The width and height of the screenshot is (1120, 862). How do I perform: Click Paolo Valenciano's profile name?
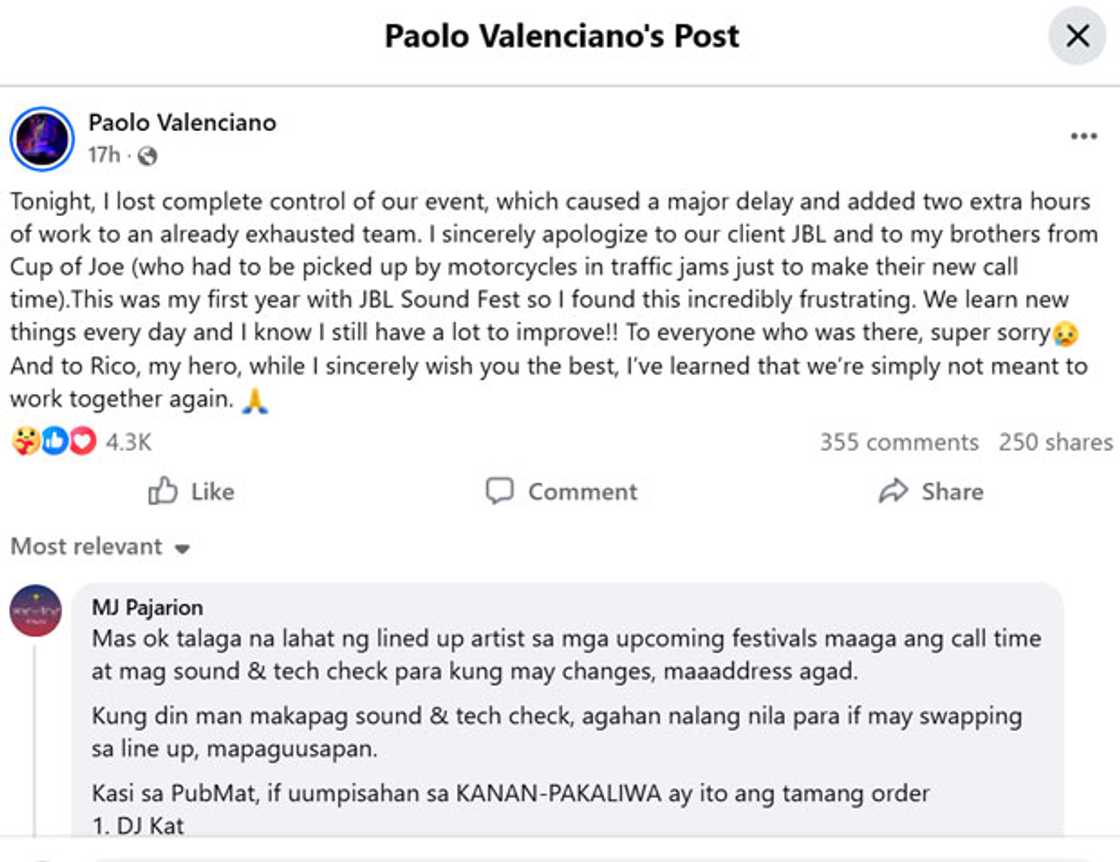[181, 124]
